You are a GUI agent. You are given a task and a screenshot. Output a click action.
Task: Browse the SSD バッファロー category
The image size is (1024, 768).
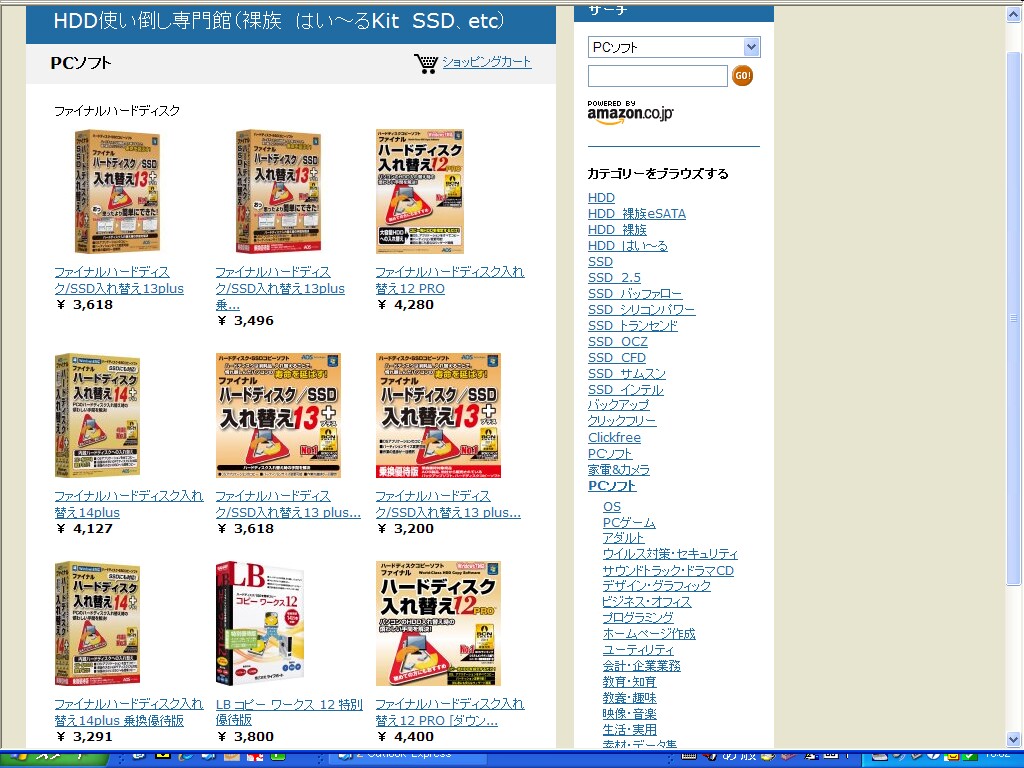click(635, 294)
